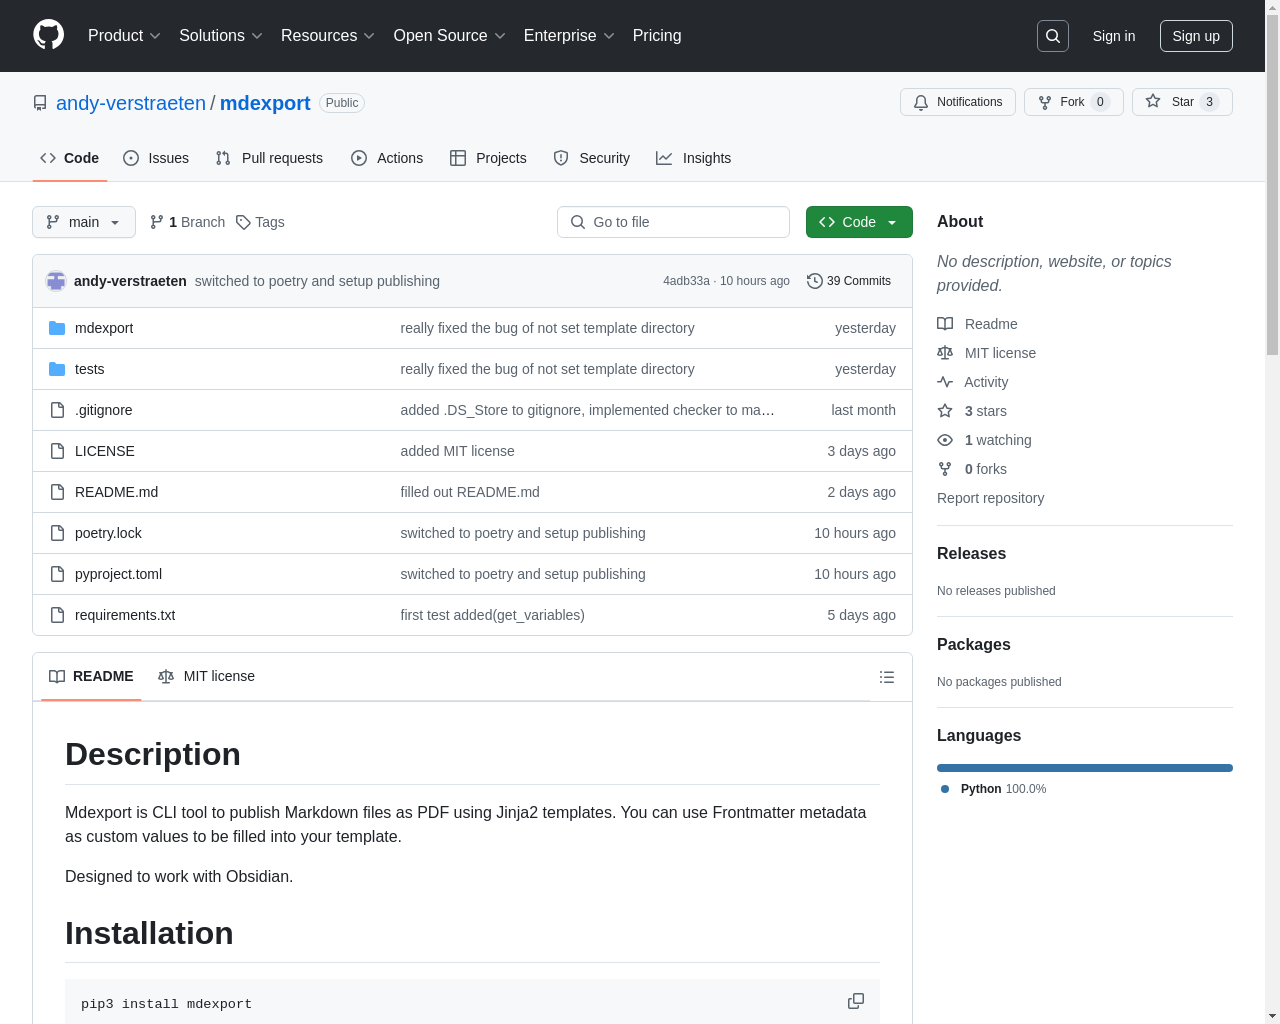The width and height of the screenshot is (1280, 1024).
Task: Open the search magnifier button
Action: coord(1053,36)
